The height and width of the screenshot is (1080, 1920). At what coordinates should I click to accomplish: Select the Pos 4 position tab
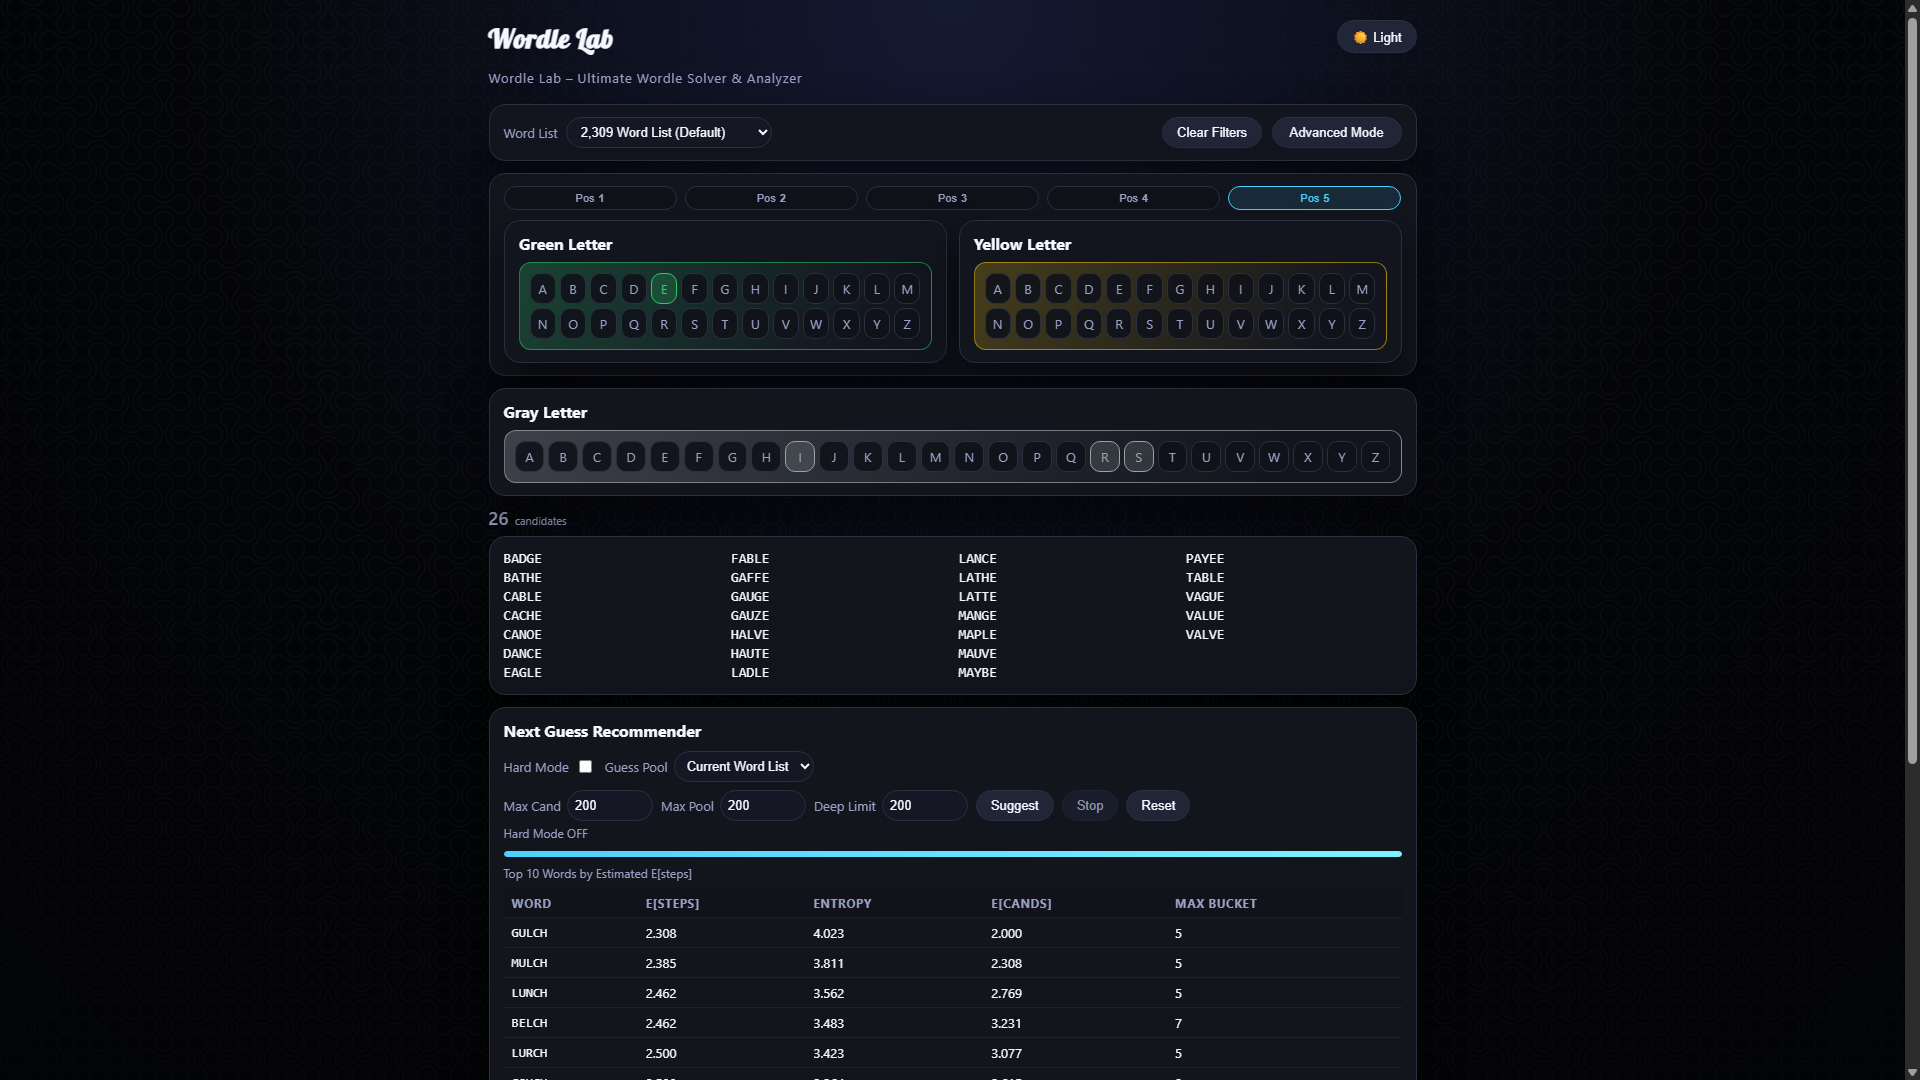(x=1132, y=198)
